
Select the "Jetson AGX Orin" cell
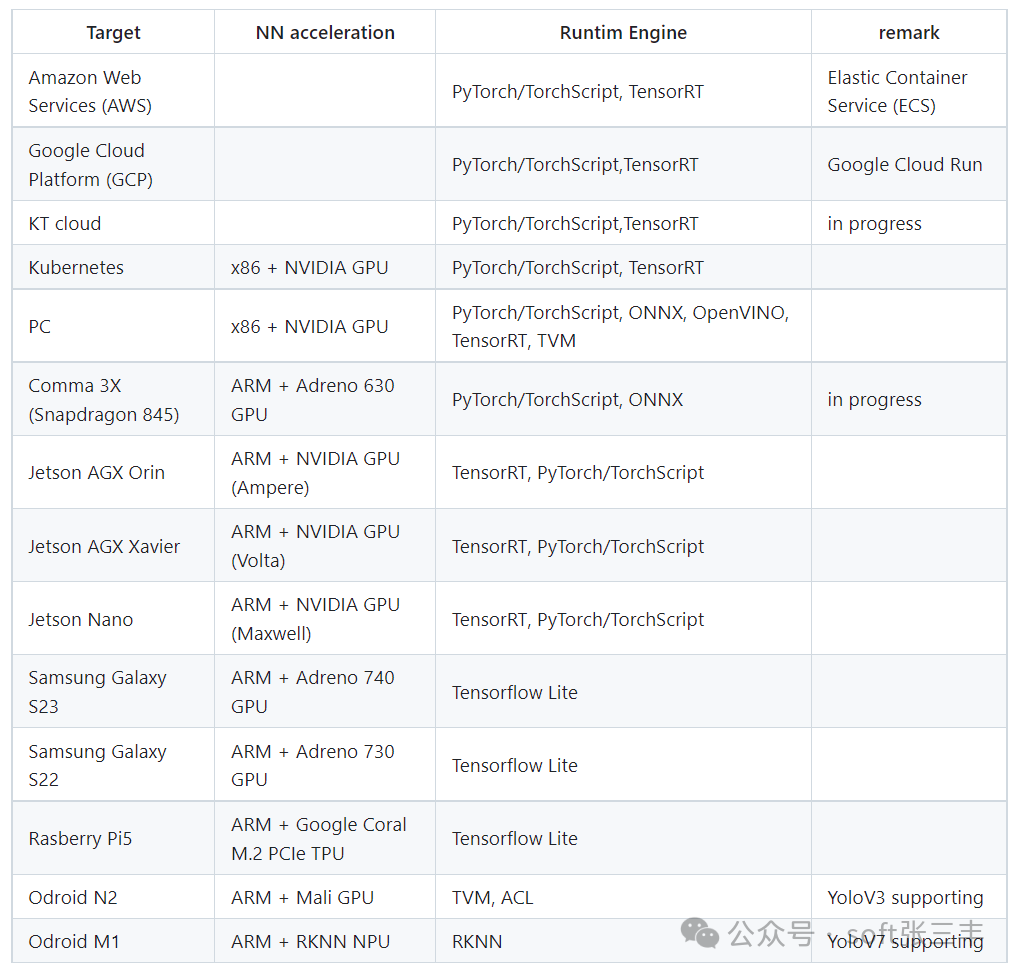pyautogui.click(x=114, y=472)
